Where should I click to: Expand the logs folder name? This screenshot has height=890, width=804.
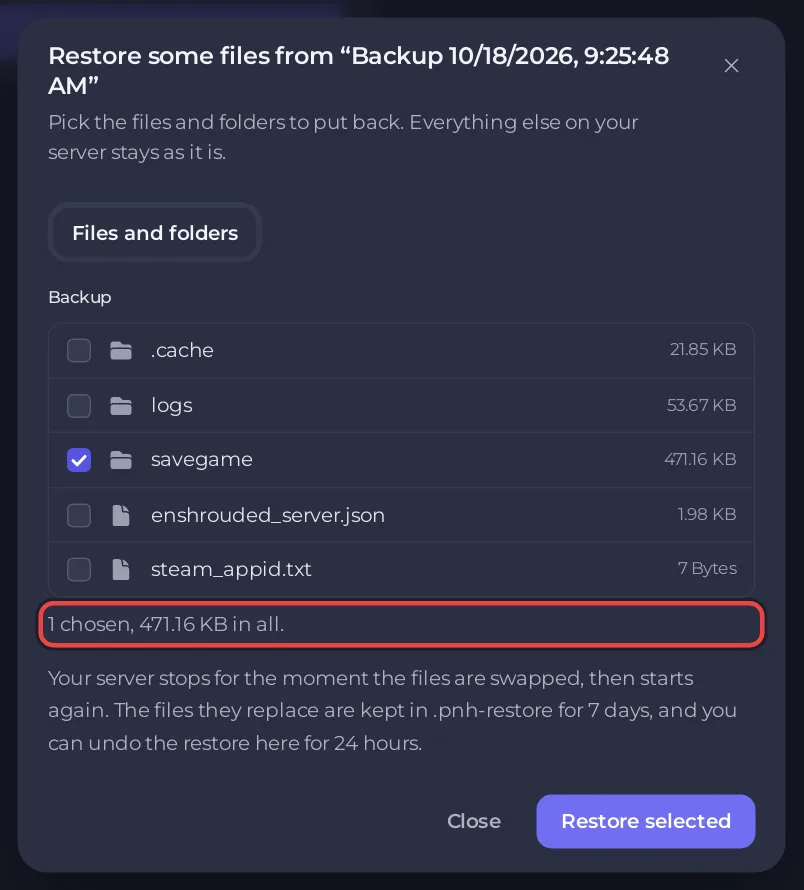[x=171, y=405]
